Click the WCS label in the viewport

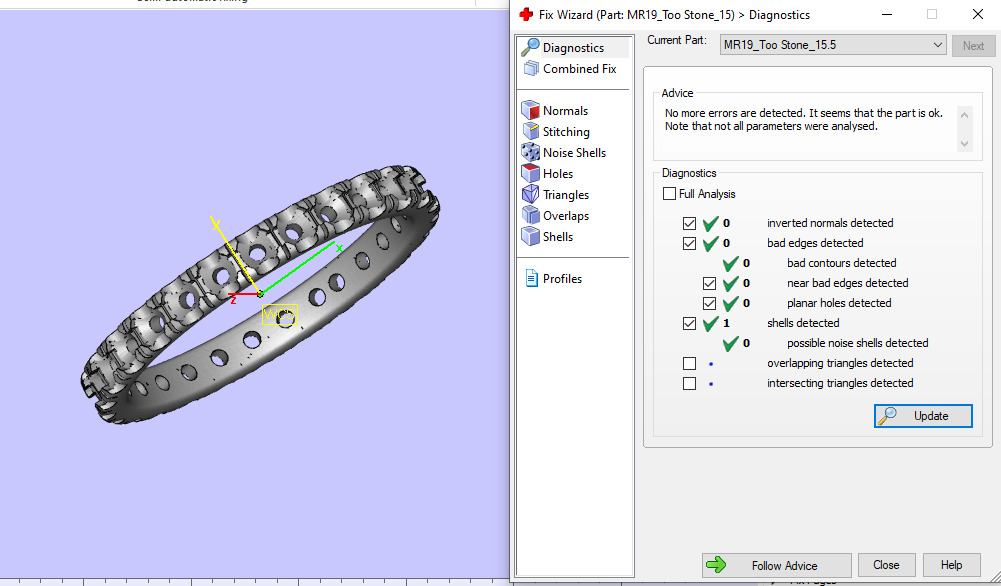click(x=280, y=314)
